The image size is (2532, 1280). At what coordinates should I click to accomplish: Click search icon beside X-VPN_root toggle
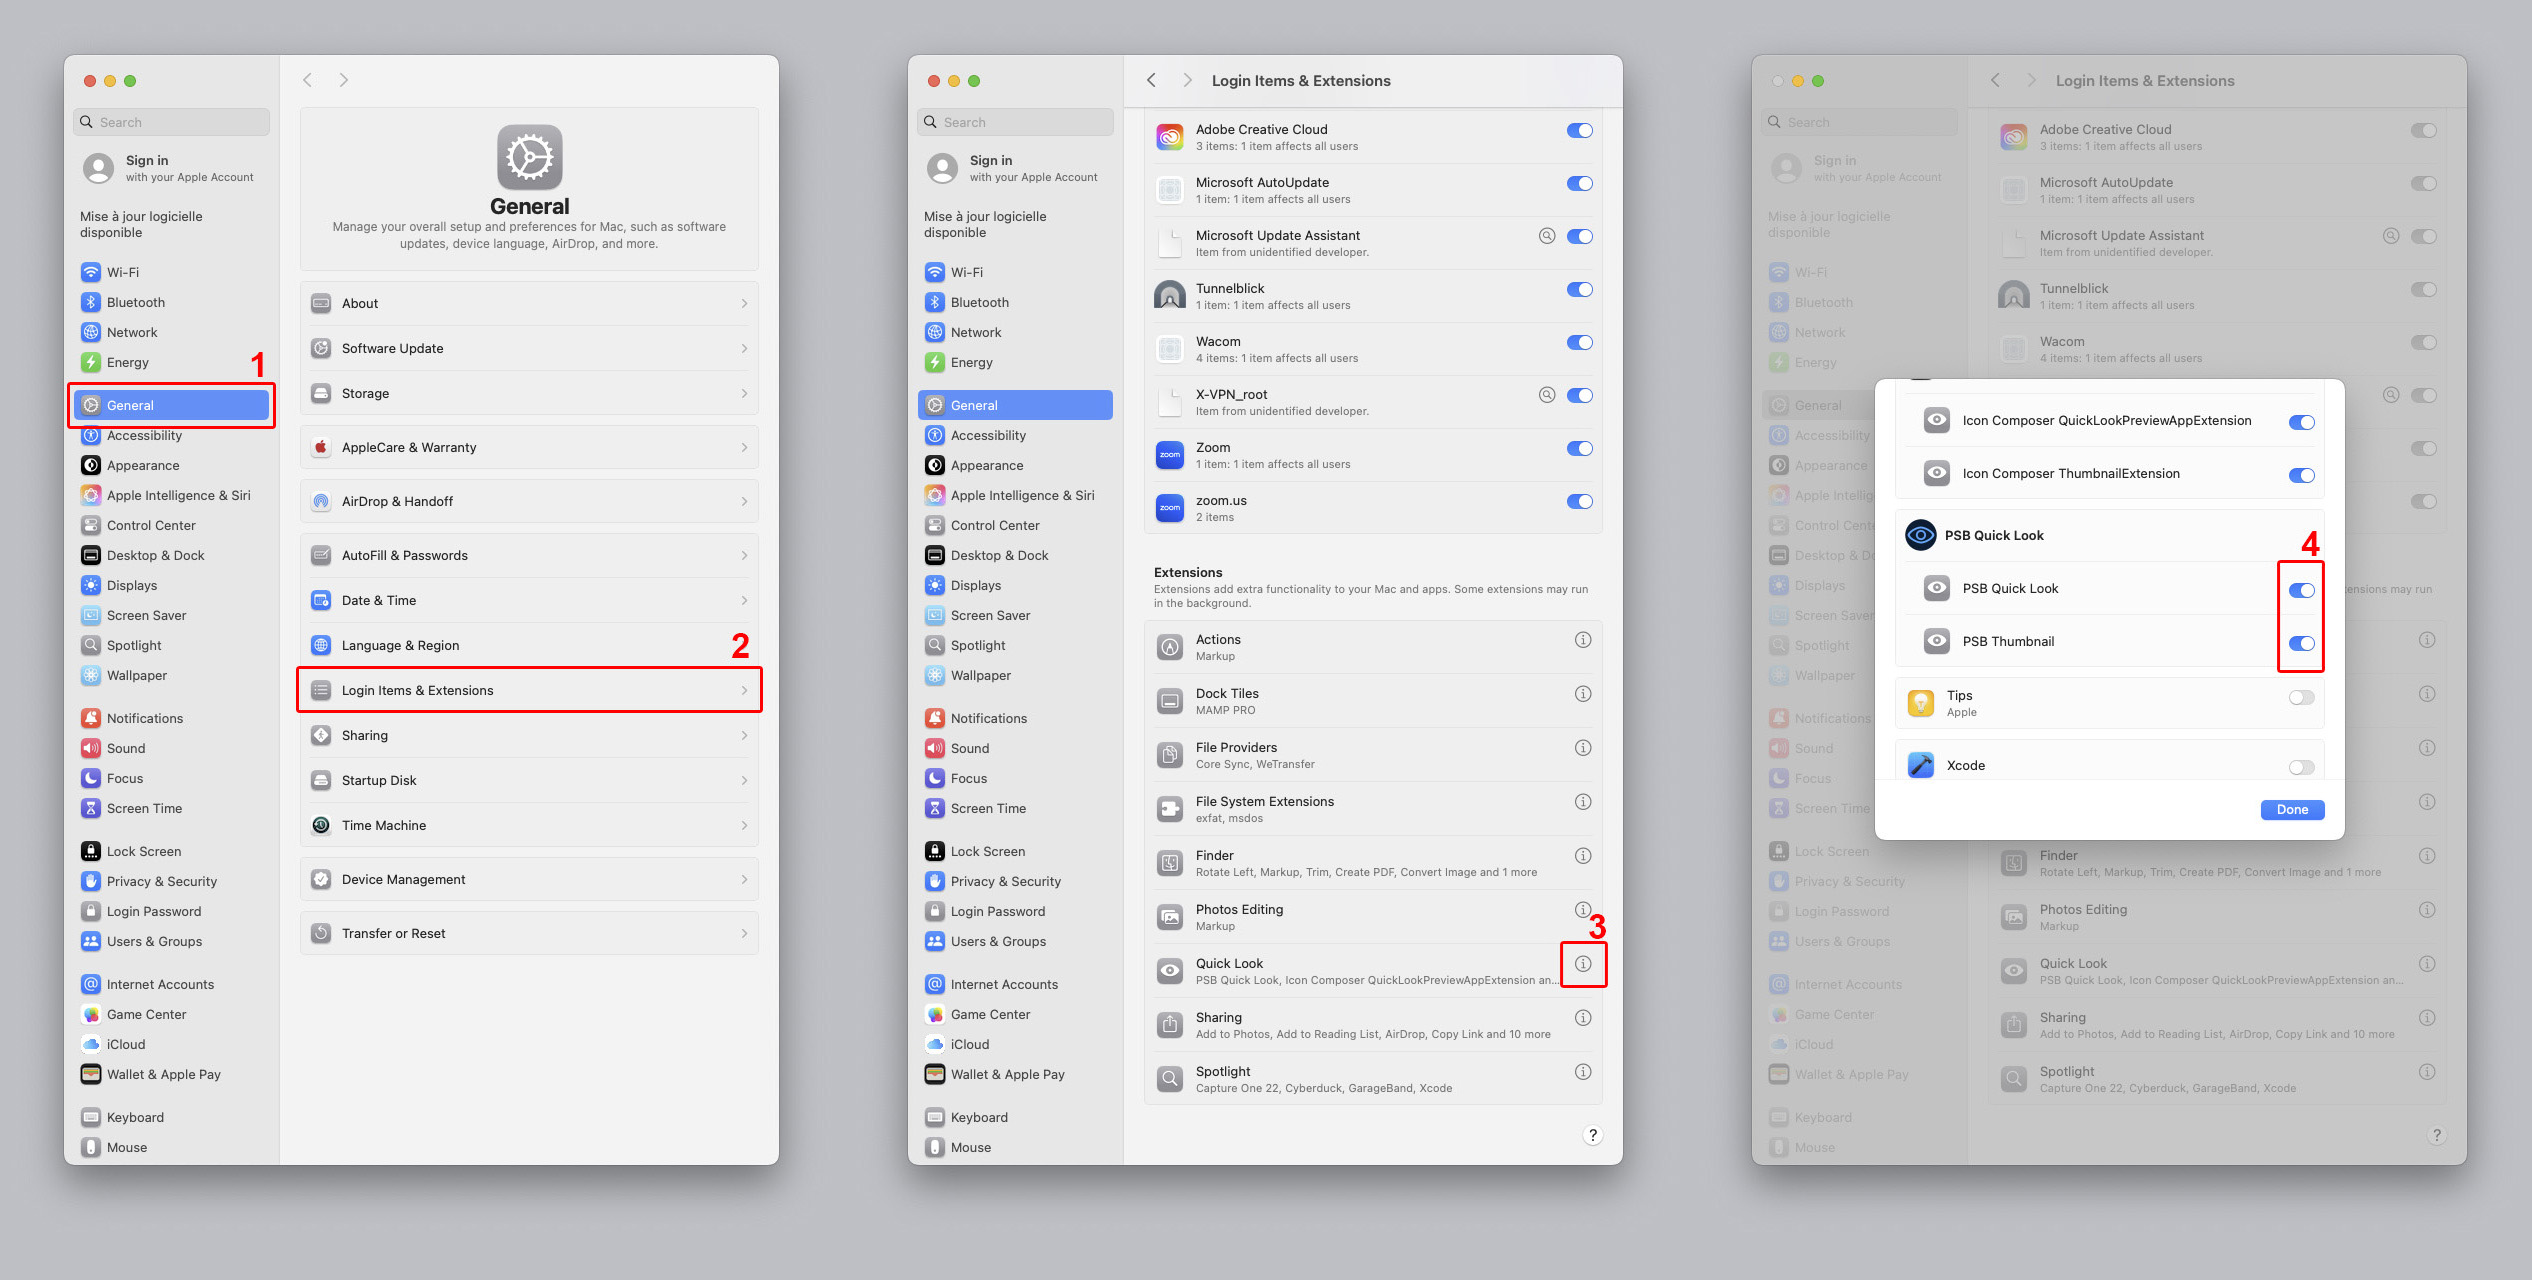(x=1546, y=395)
